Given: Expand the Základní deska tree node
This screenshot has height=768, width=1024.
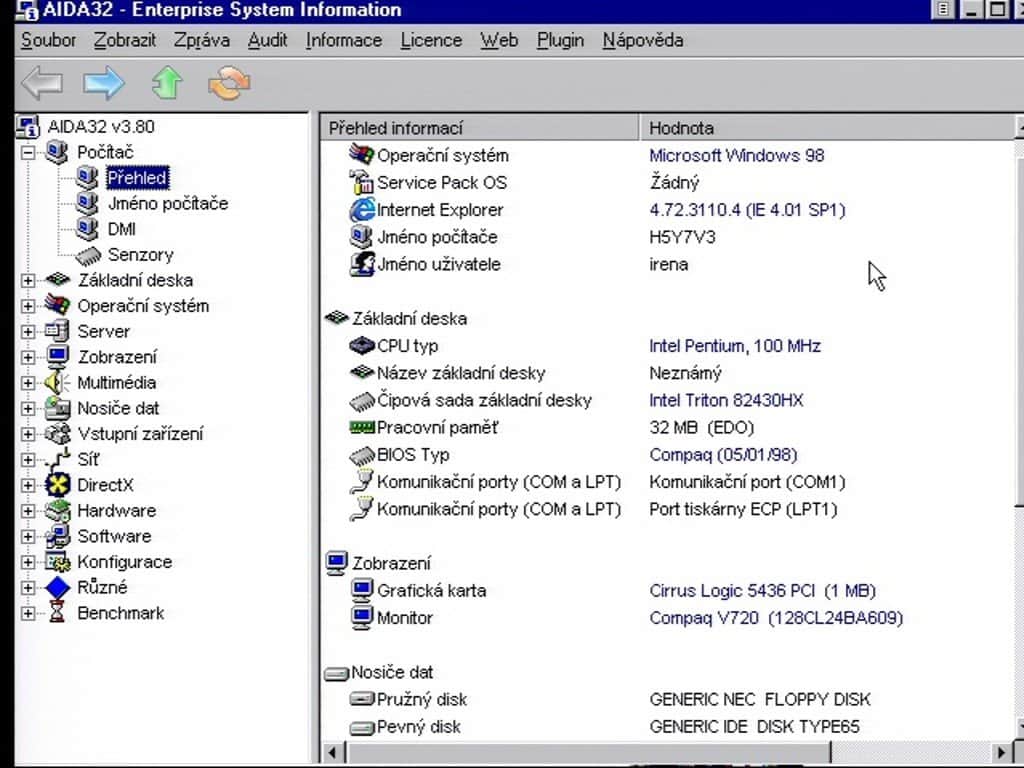Looking at the screenshot, I should (28, 281).
